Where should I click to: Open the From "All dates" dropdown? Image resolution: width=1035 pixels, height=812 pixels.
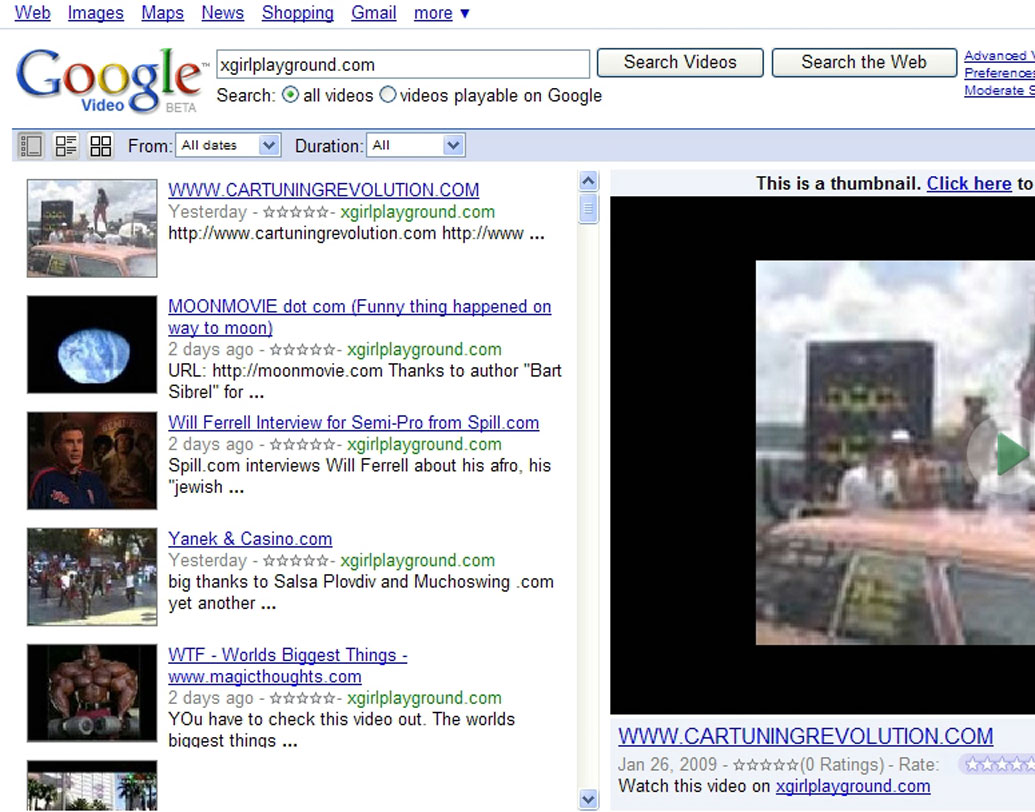tap(227, 146)
